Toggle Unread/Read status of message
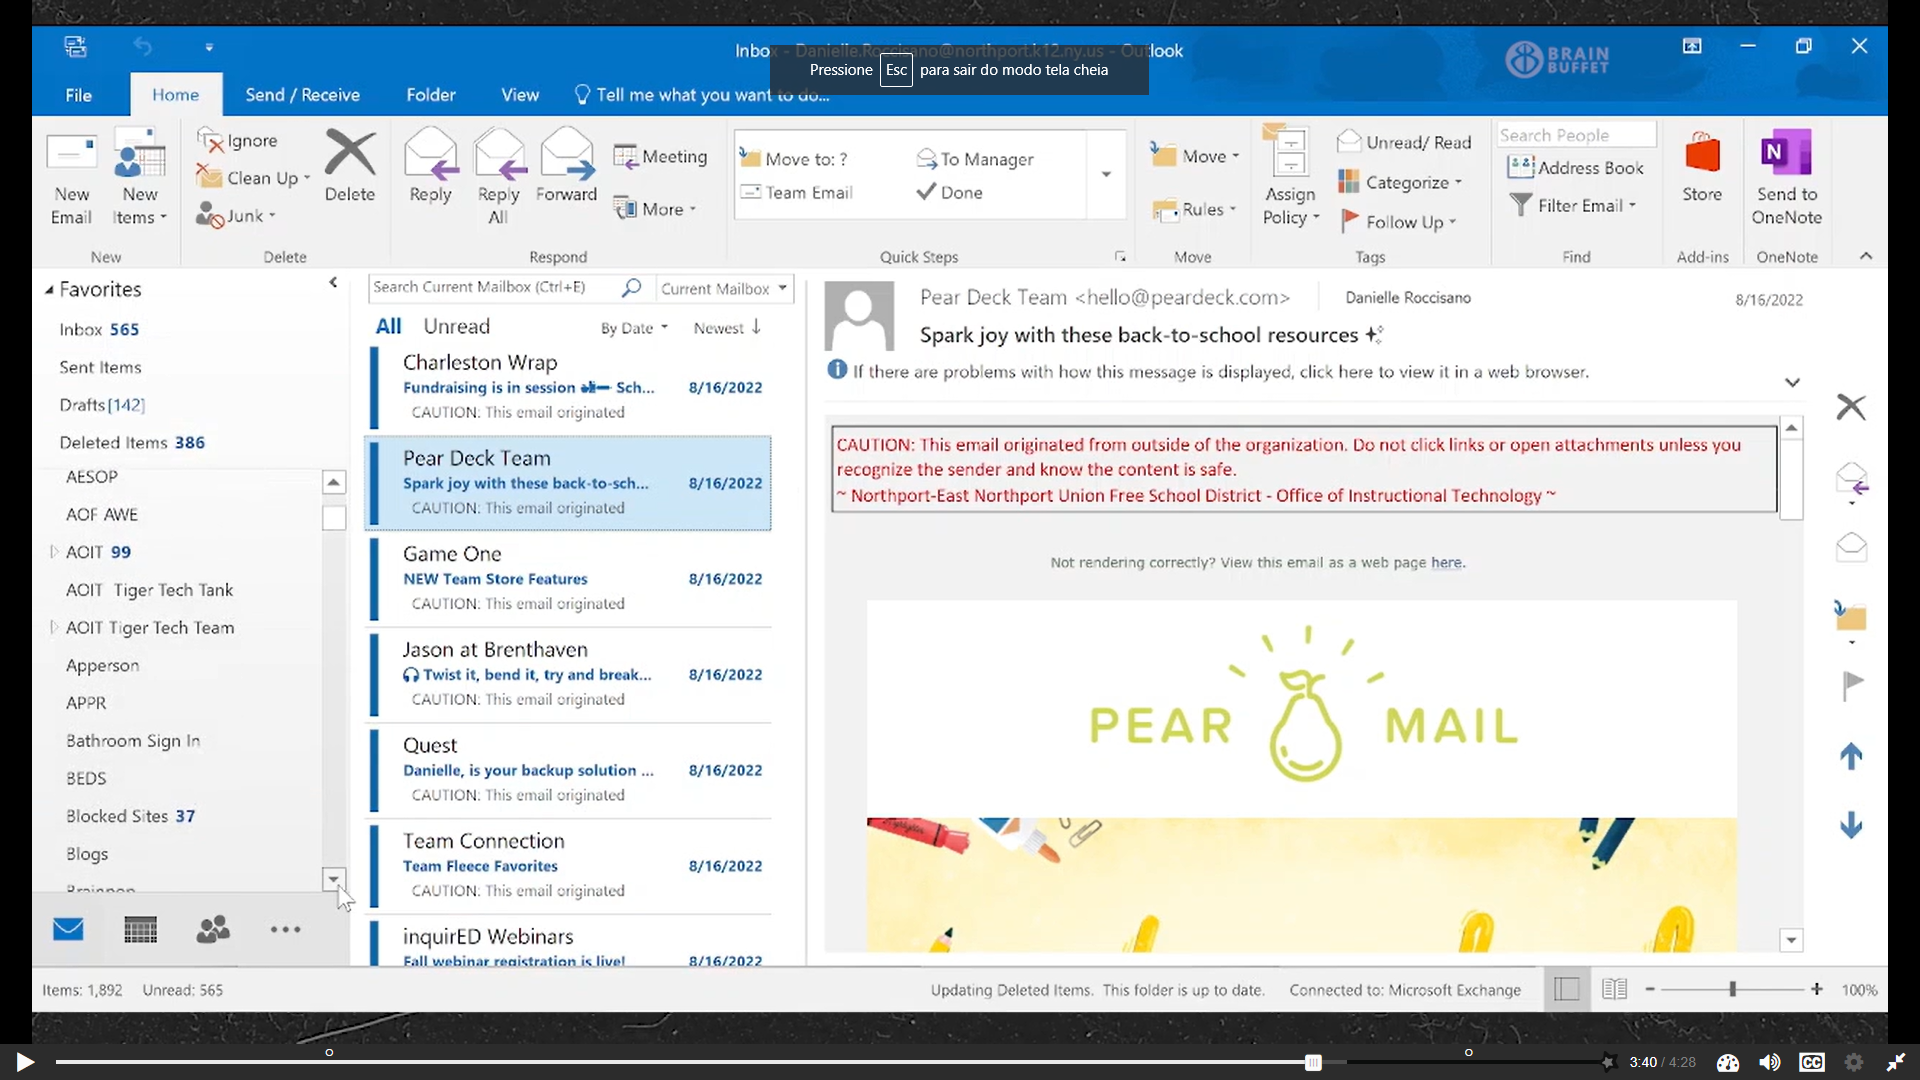Viewport: 1920px width, 1080px height. (1404, 142)
